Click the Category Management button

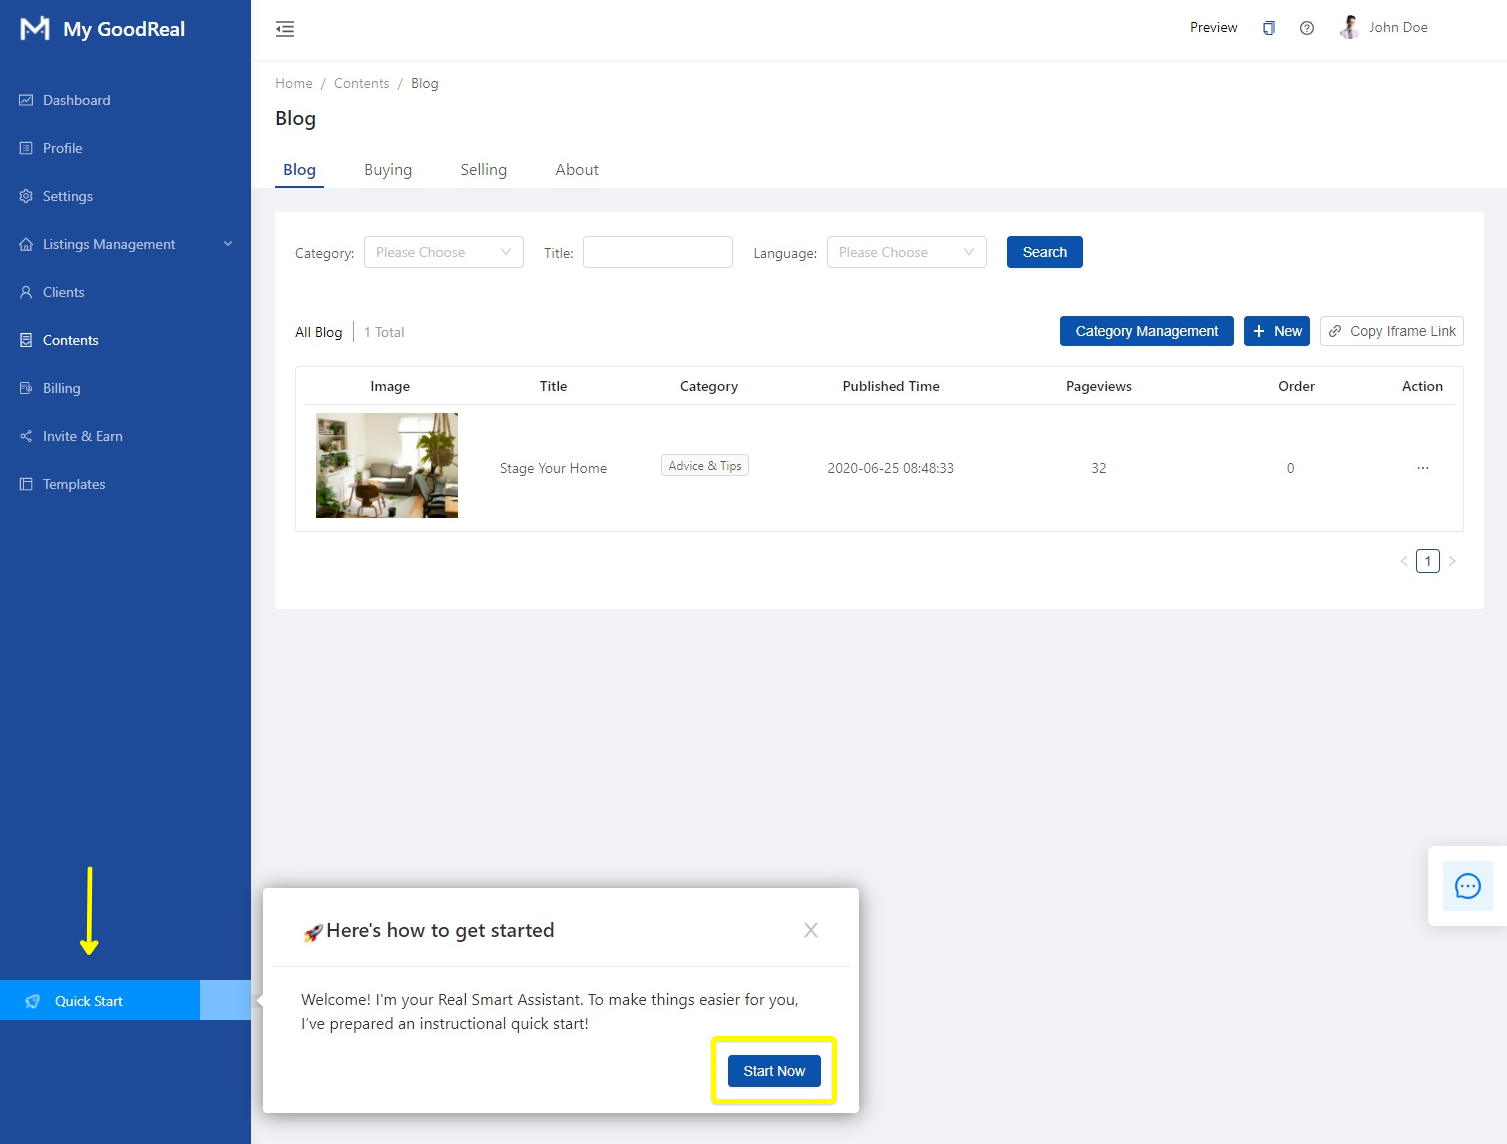coord(1146,331)
